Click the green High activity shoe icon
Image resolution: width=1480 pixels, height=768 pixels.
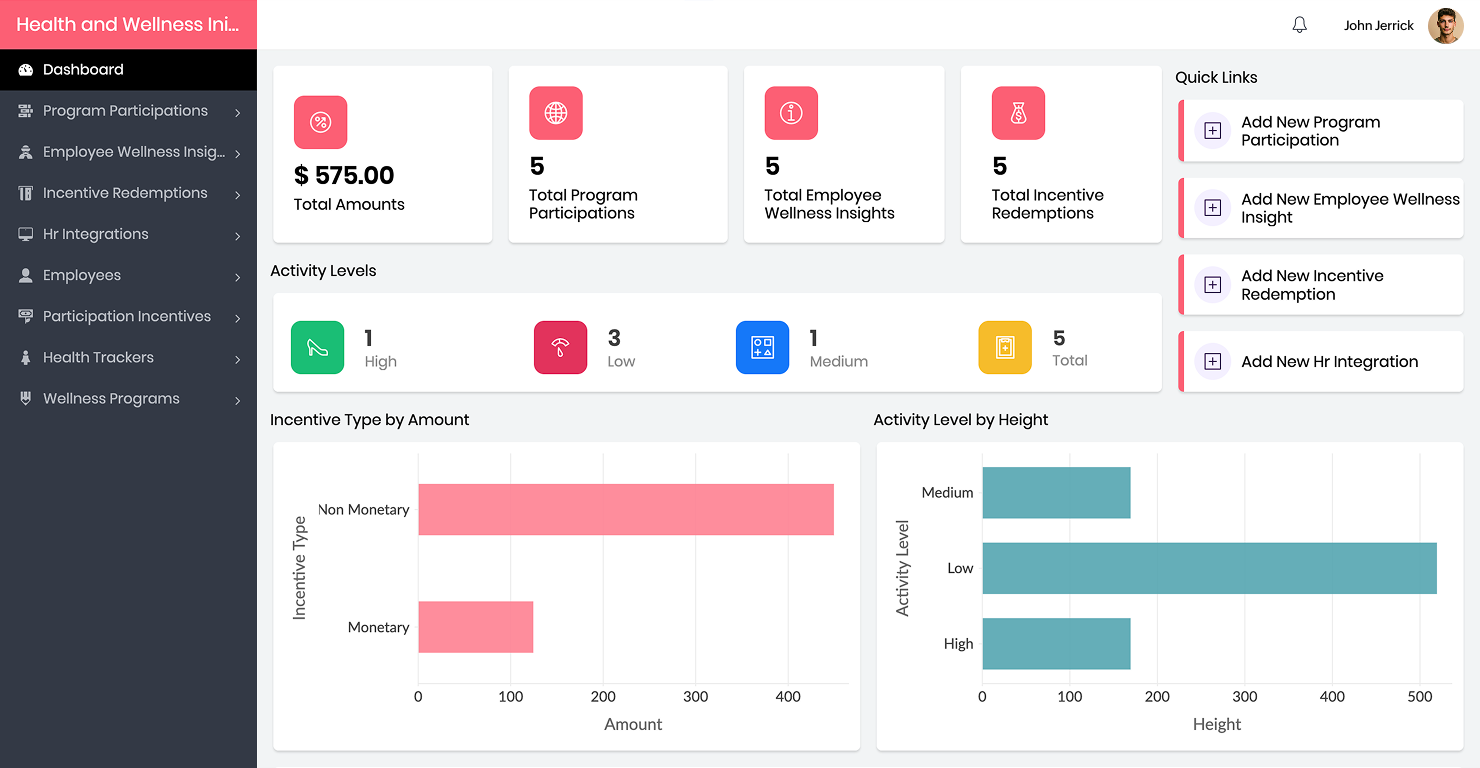(x=317, y=348)
